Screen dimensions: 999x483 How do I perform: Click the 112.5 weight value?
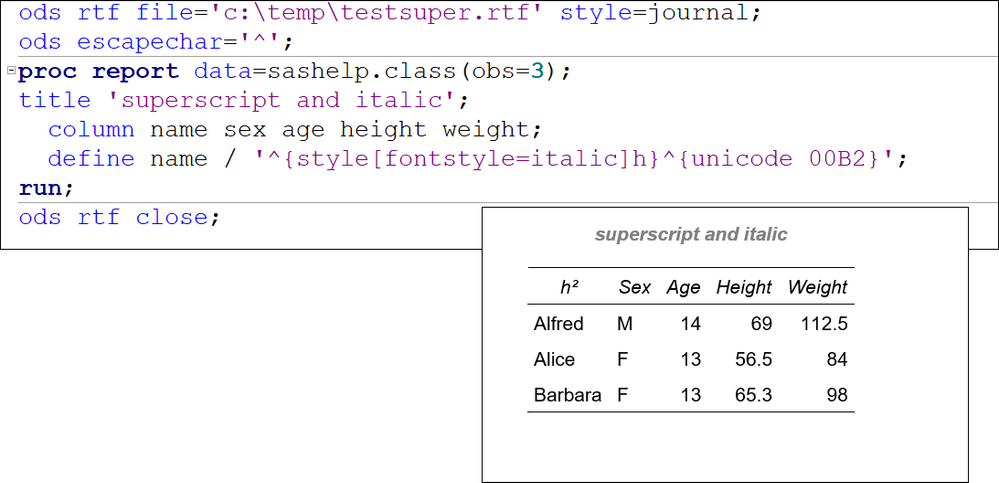pos(824,323)
